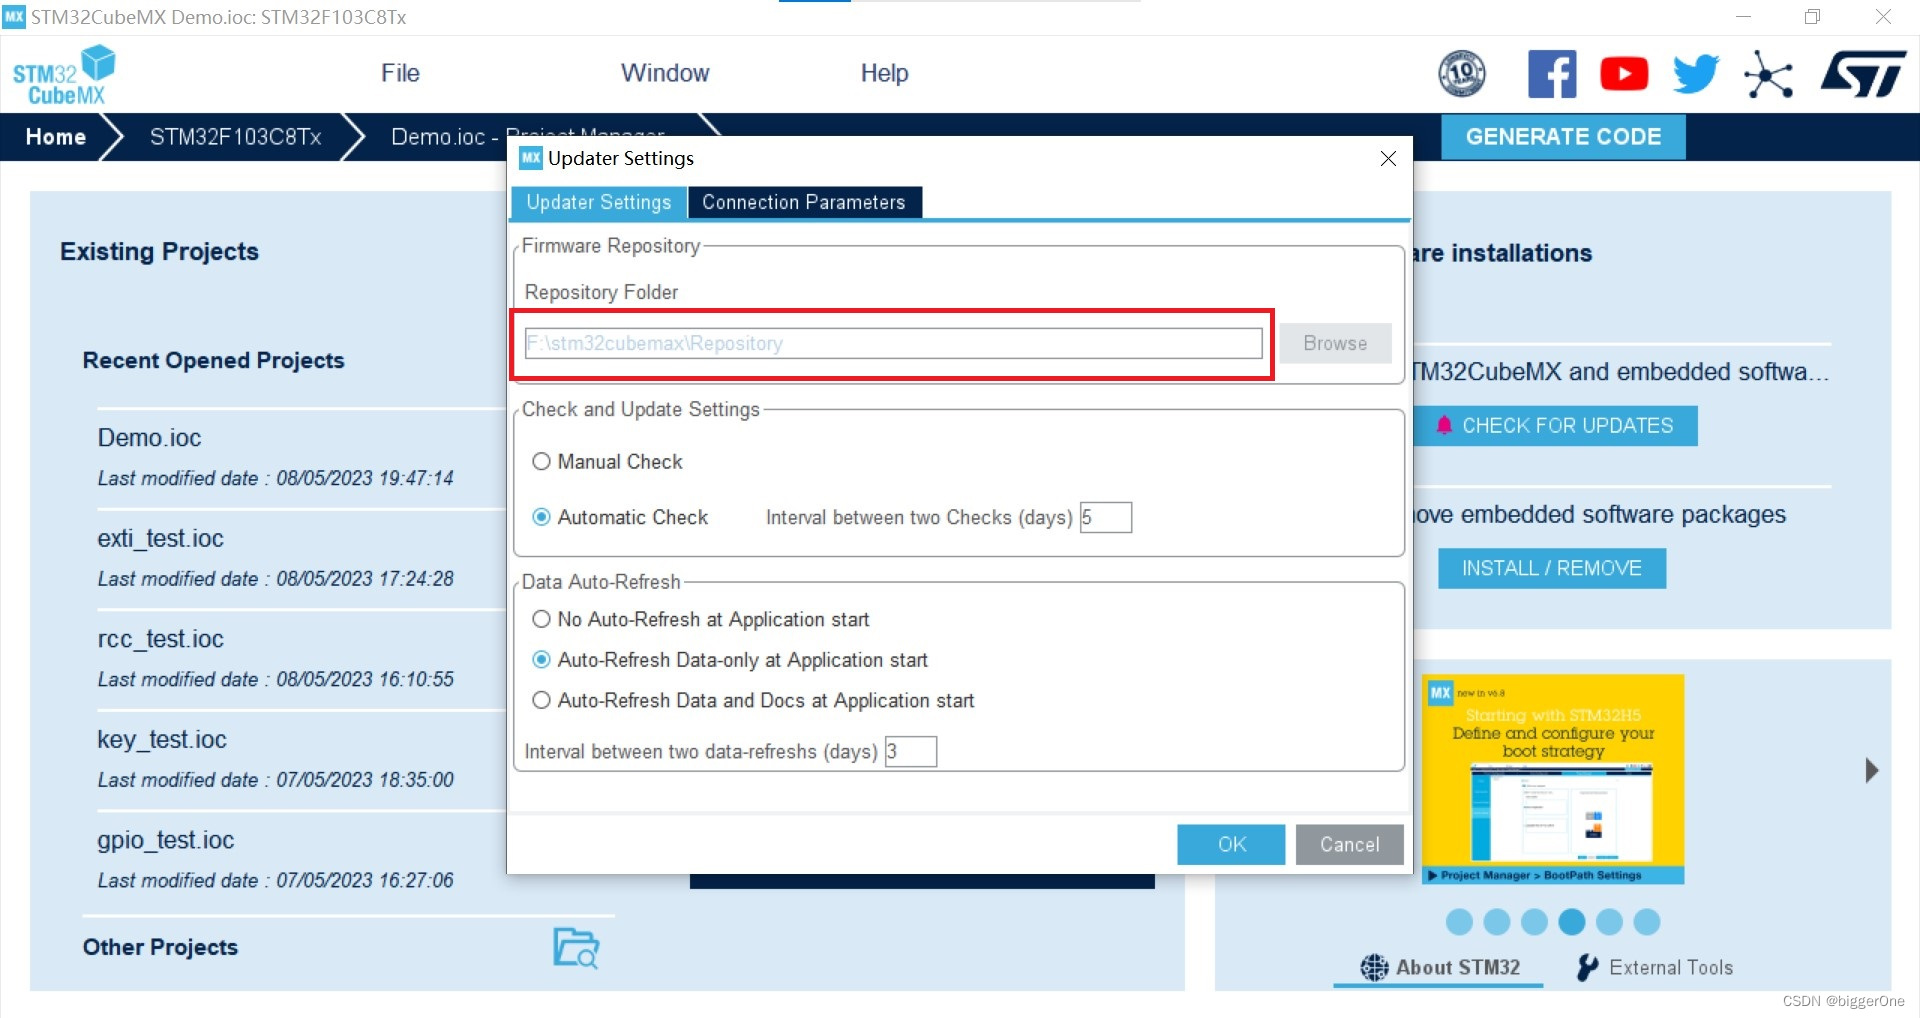Confirm settings with the OK button
Screen dimensions: 1920x1018
pyautogui.click(x=1231, y=844)
